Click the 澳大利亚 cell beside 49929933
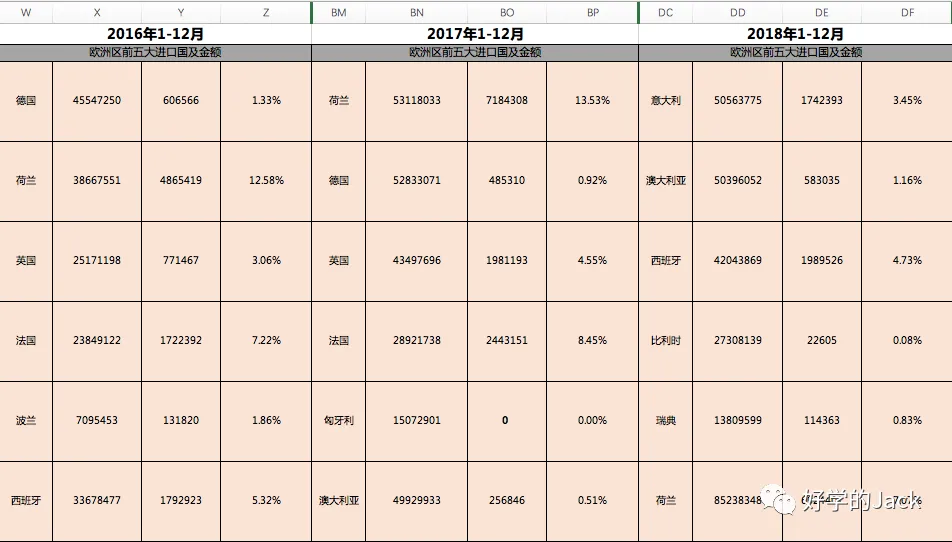Image resolution: width=952 pixels, height=542 pixels. click(339, 502)
